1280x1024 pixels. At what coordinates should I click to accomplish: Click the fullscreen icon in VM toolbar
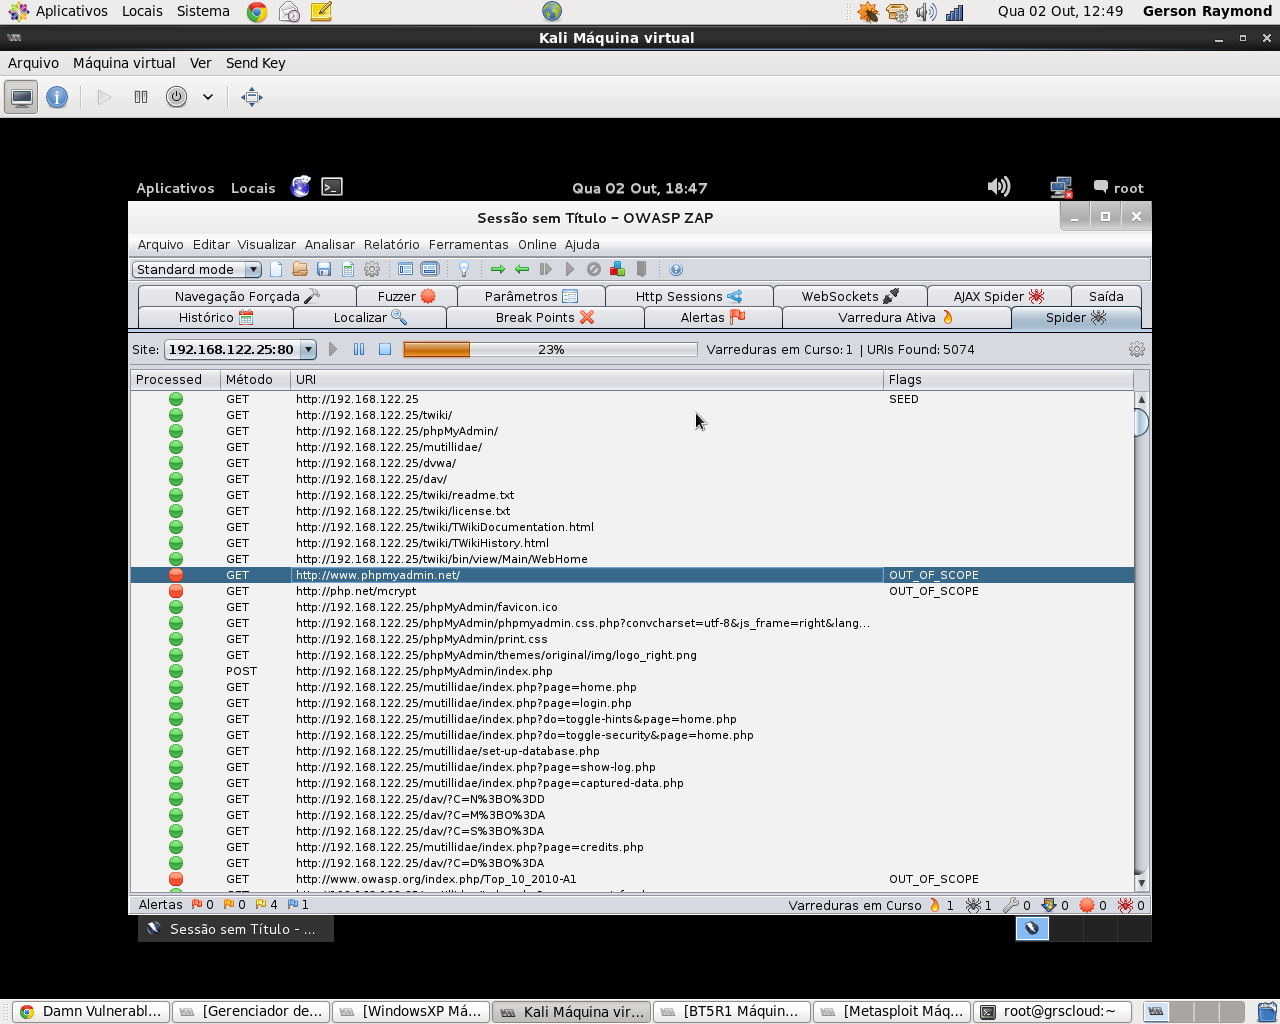pos(252,97)
